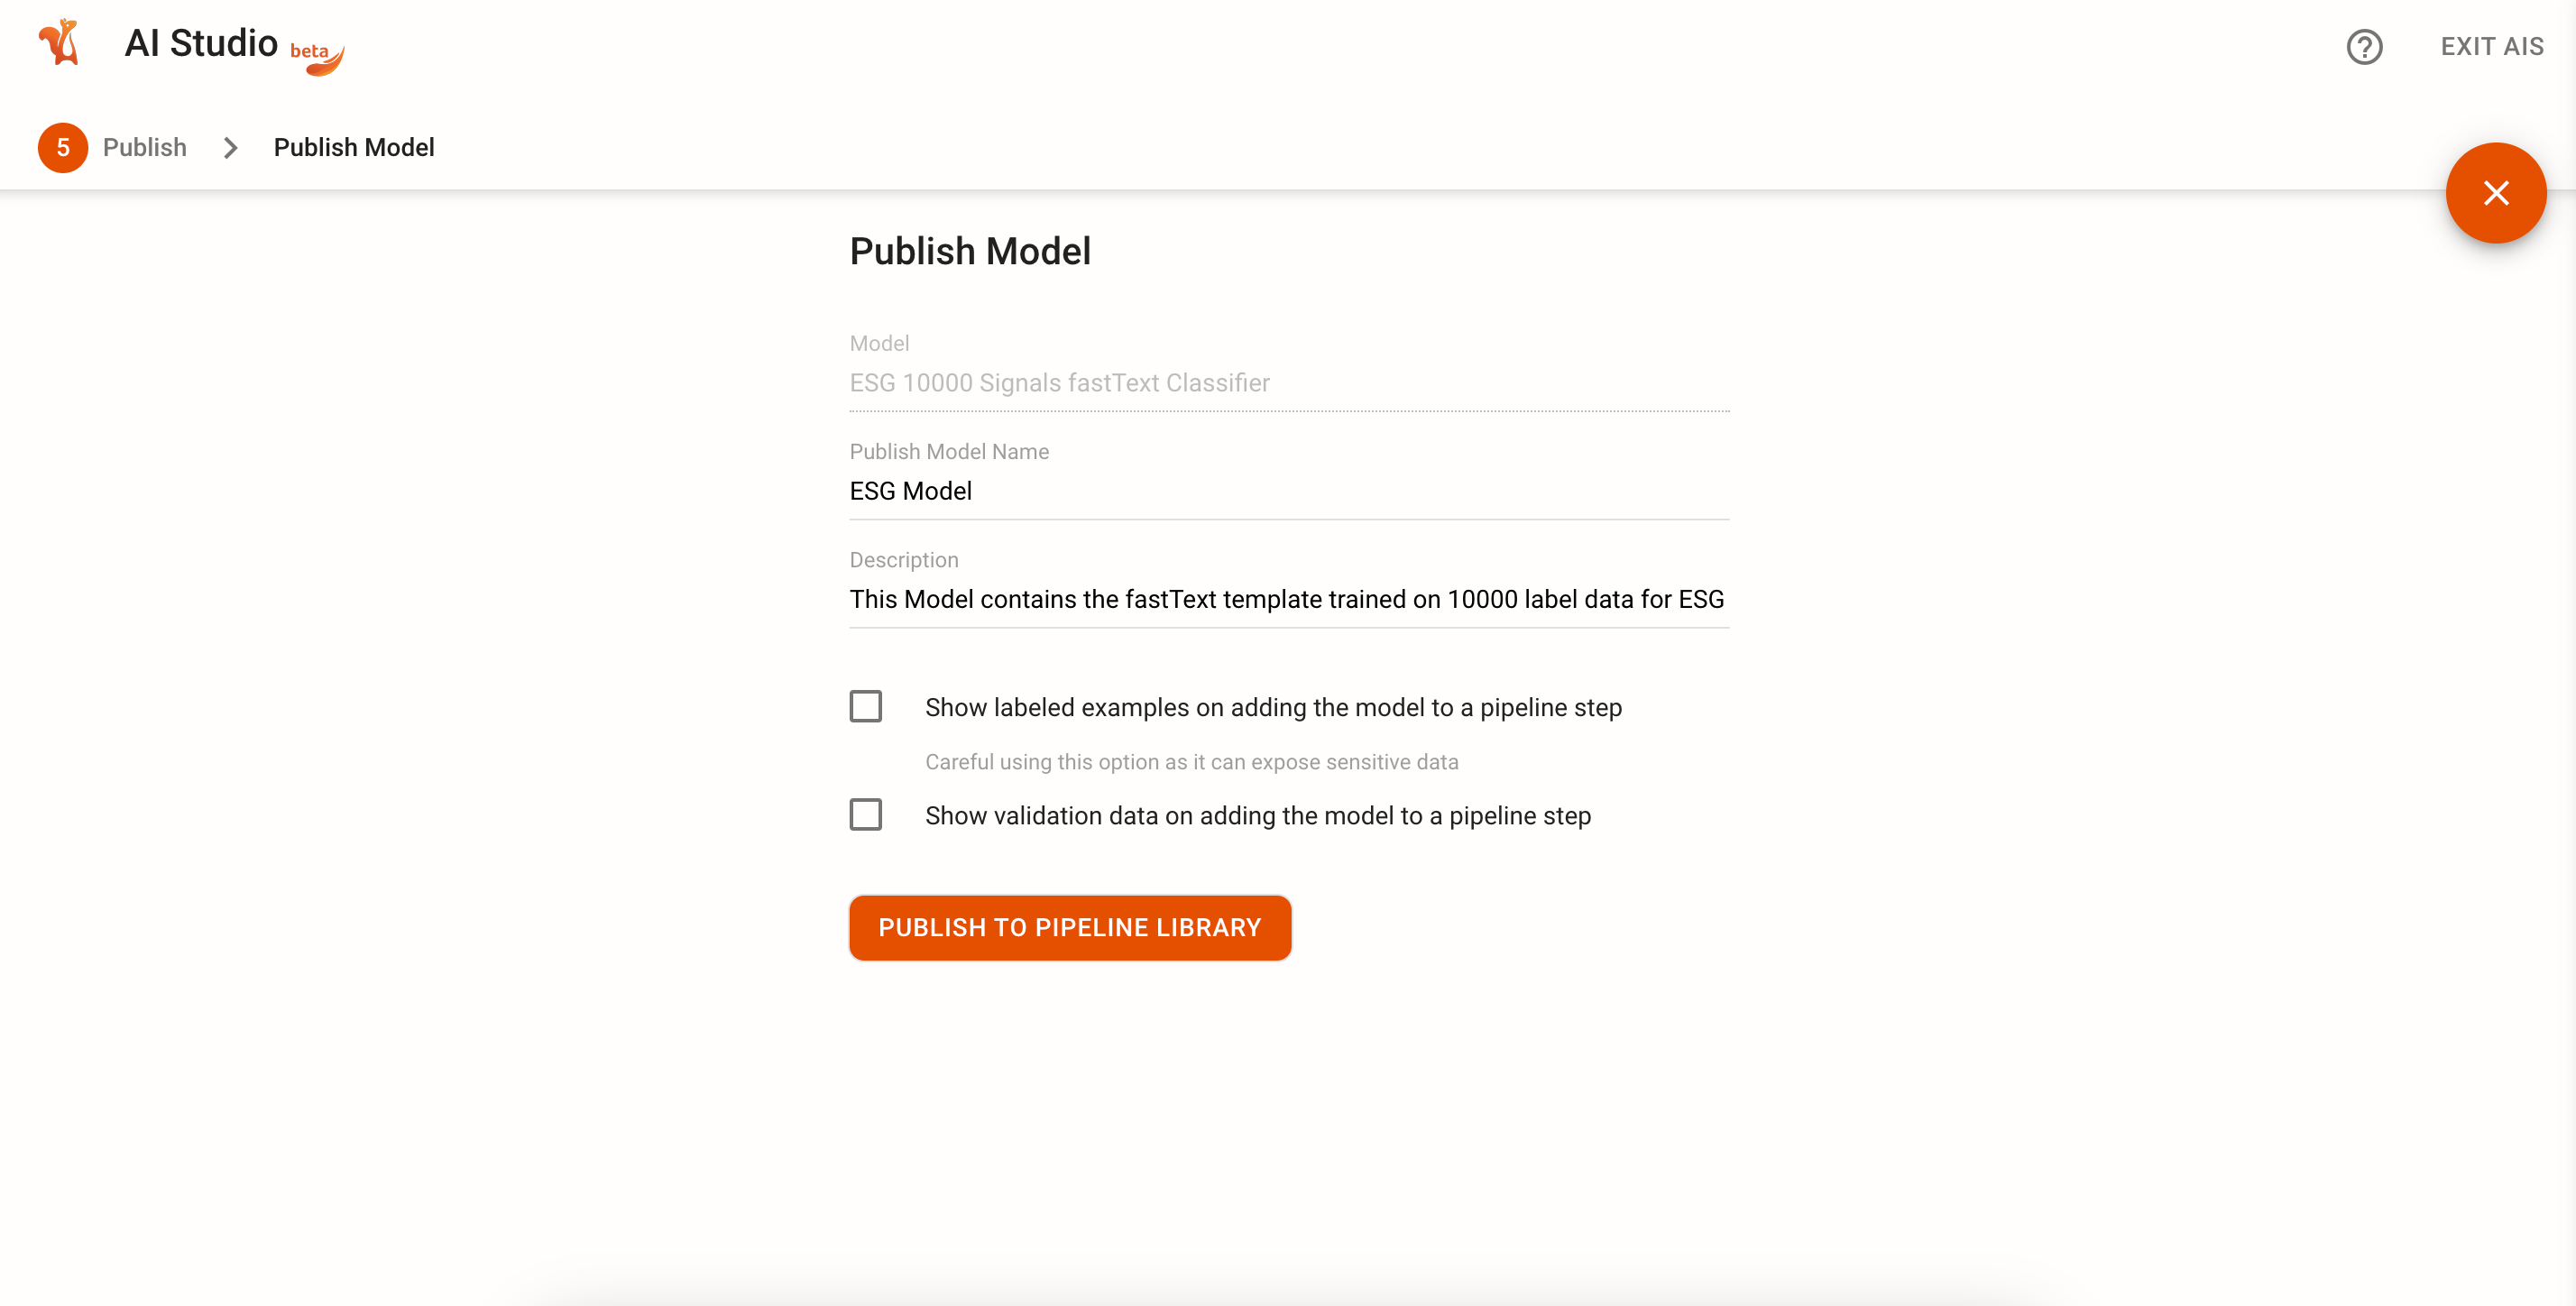2576x1306 pixels.
Task: Click the orange step 5 badge
Action: (x=62, y=147)
